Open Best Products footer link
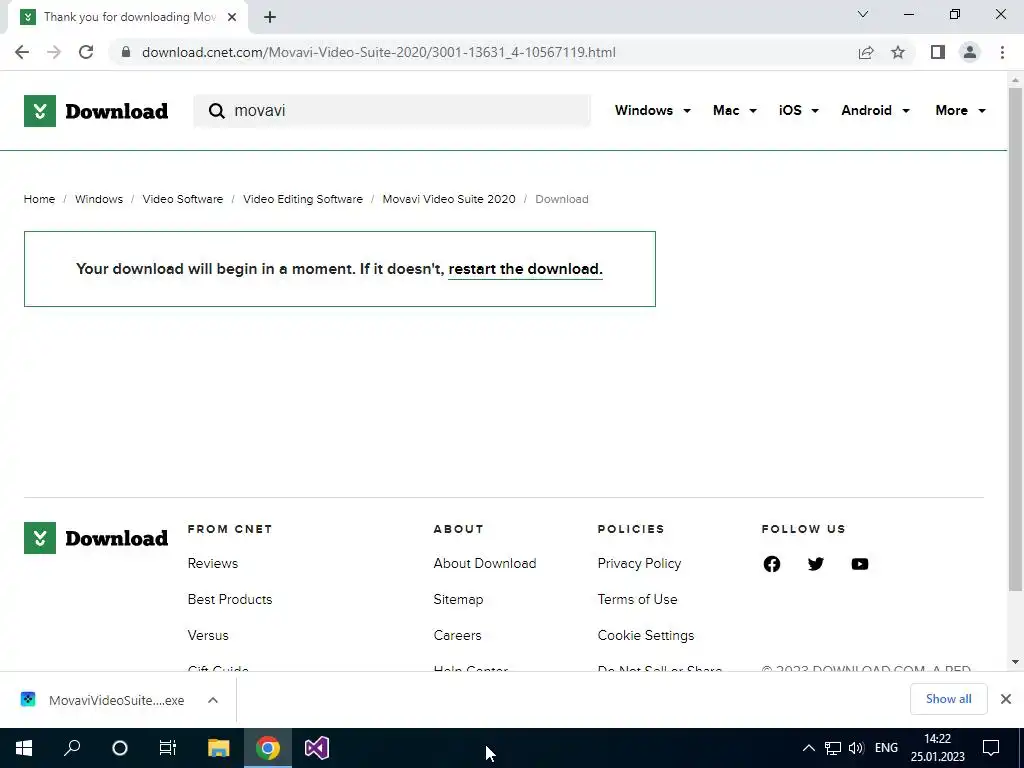The height and width of the screenshot is (768, 1024). pos(230,599)
